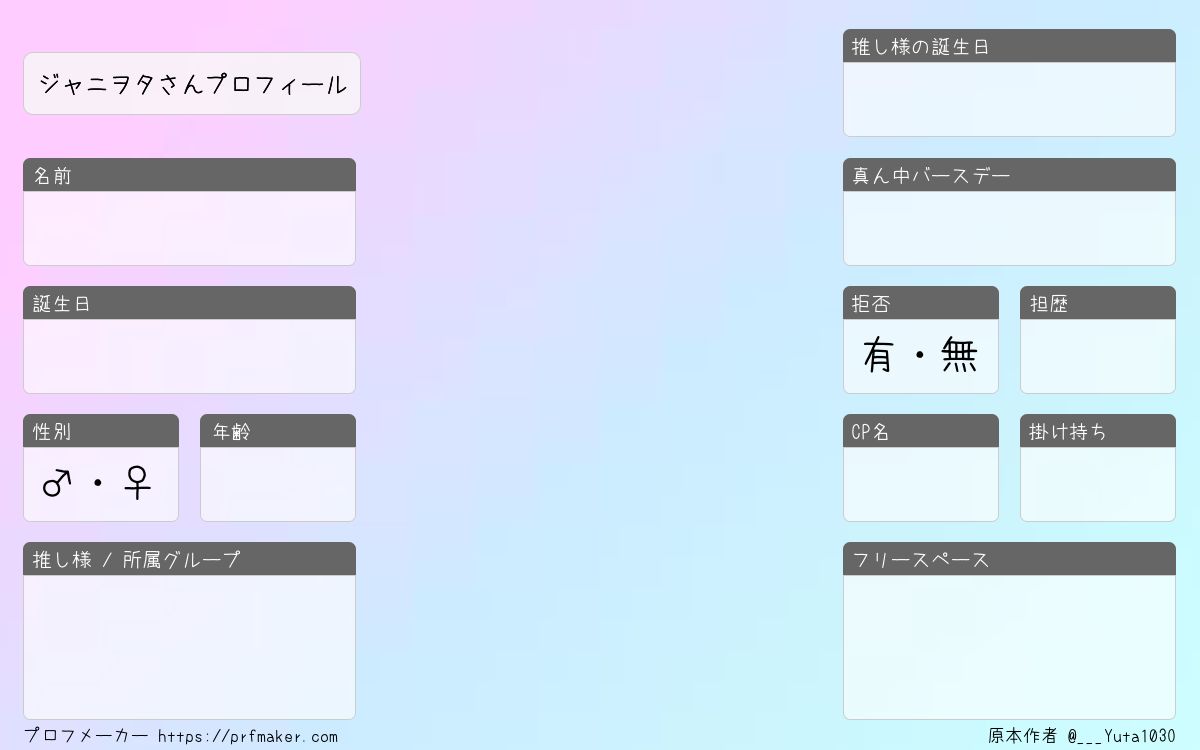
Task: Click the 年齢 input area
Action: [278, 484]
